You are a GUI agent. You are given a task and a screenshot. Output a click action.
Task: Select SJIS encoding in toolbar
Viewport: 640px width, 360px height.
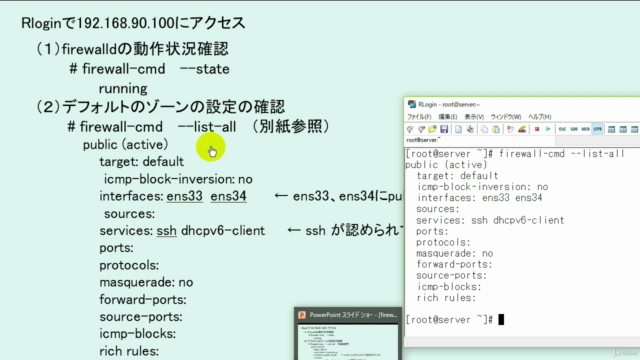(x=574, y=129)
